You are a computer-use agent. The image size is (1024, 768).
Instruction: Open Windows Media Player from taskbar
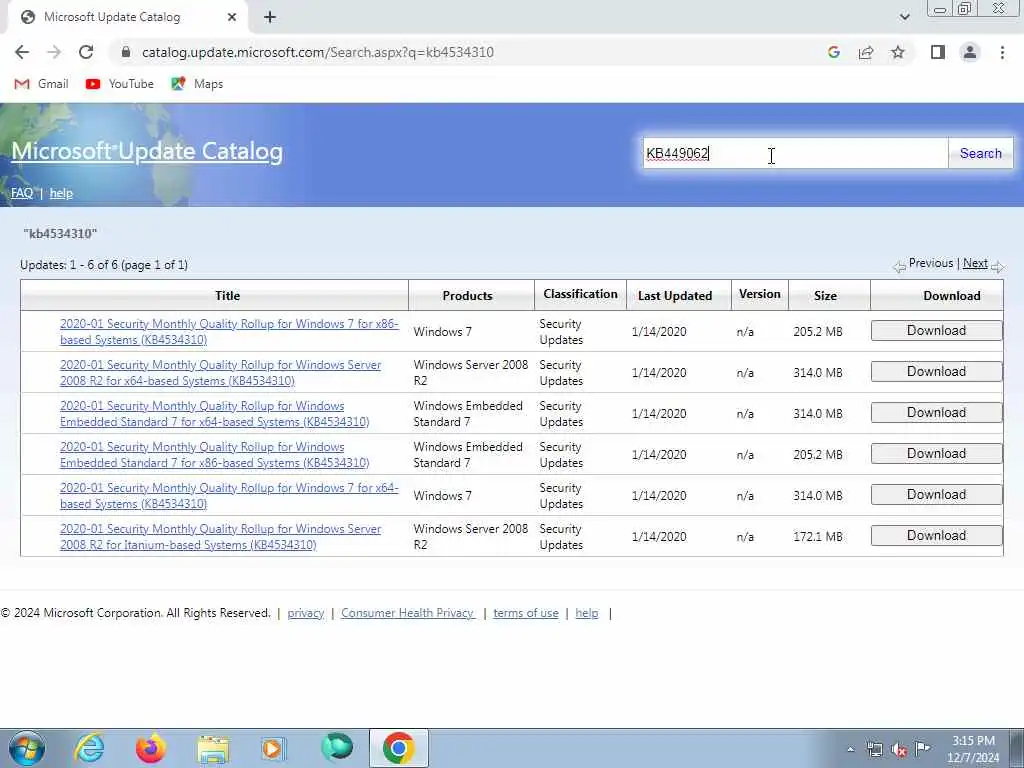tap(274, 748)
